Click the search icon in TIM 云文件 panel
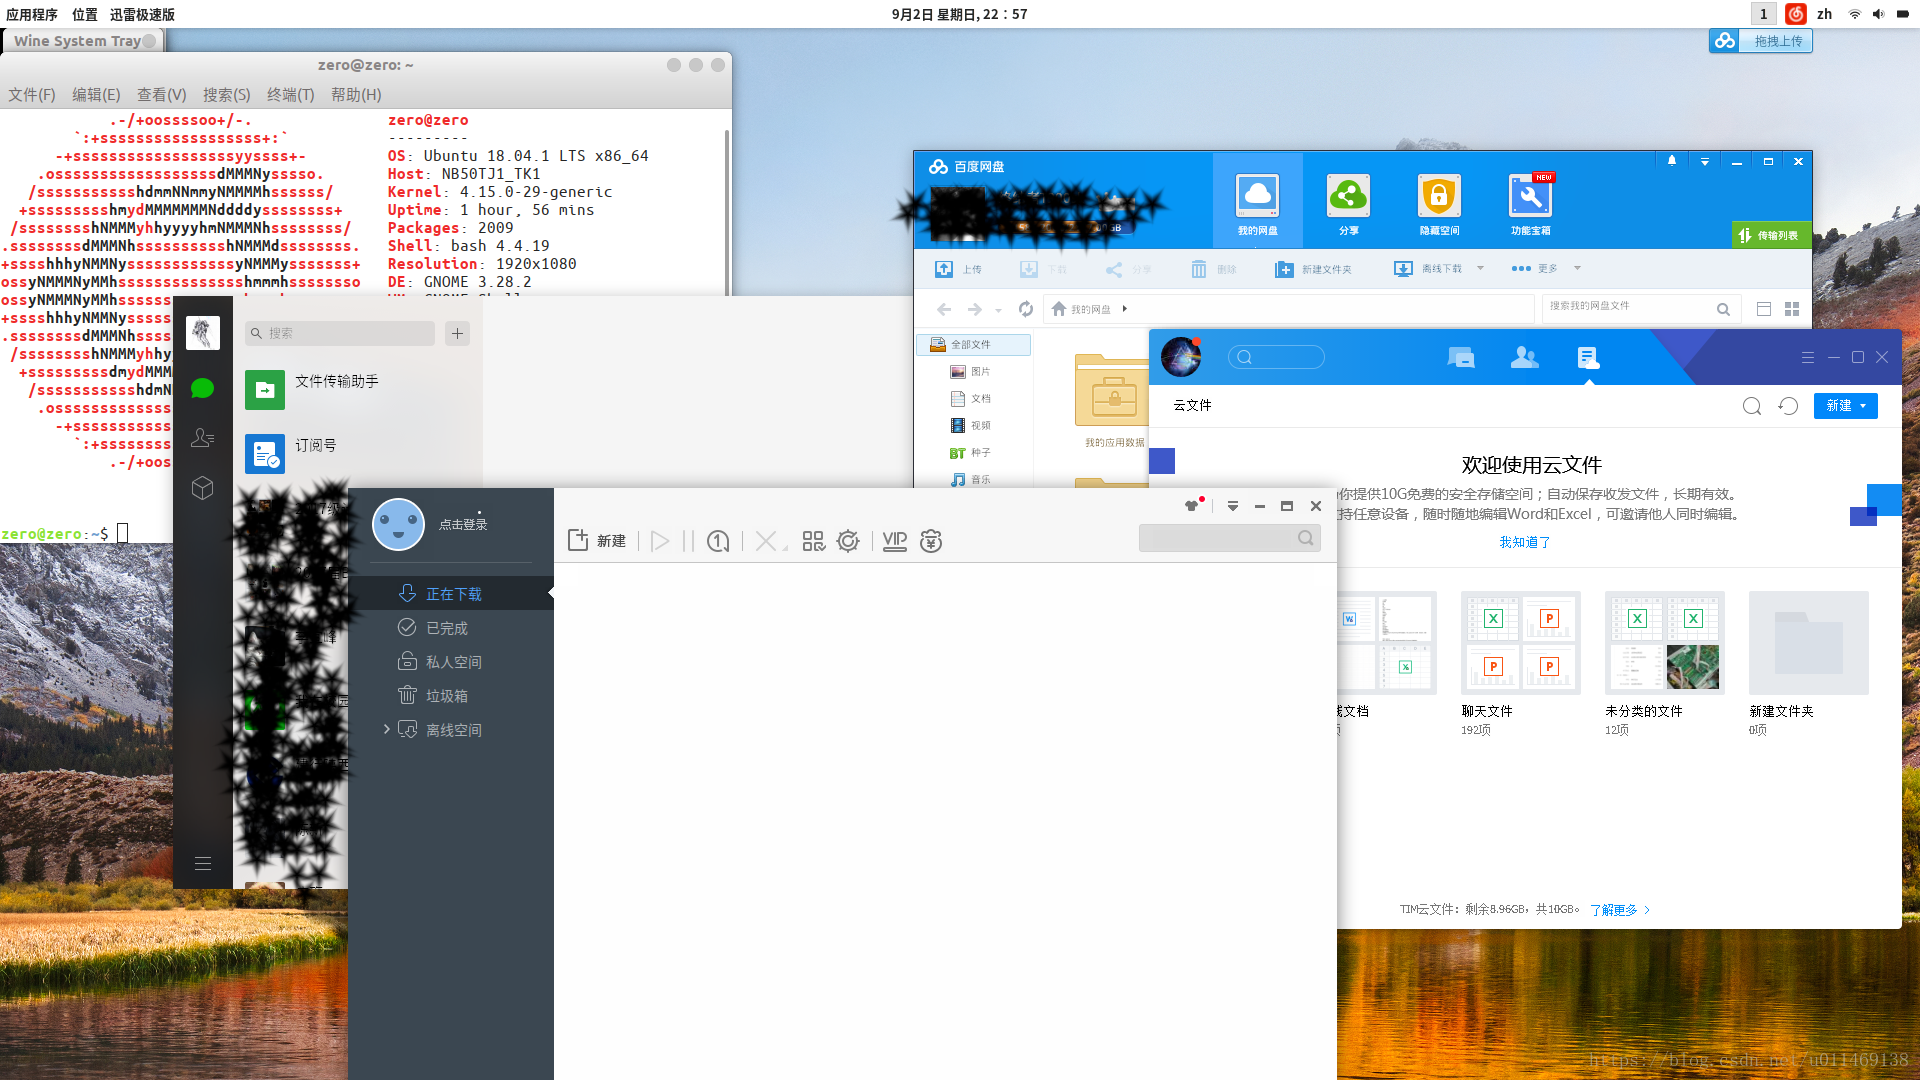This screenshot has height=1080, width=1920. (x=1752, y=405)
